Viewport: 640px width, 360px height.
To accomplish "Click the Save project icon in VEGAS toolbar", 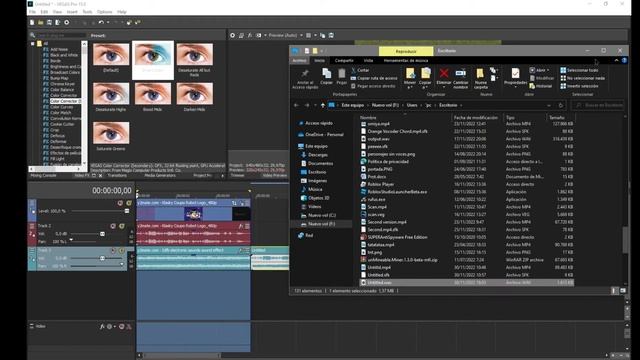I will (49, 22).
